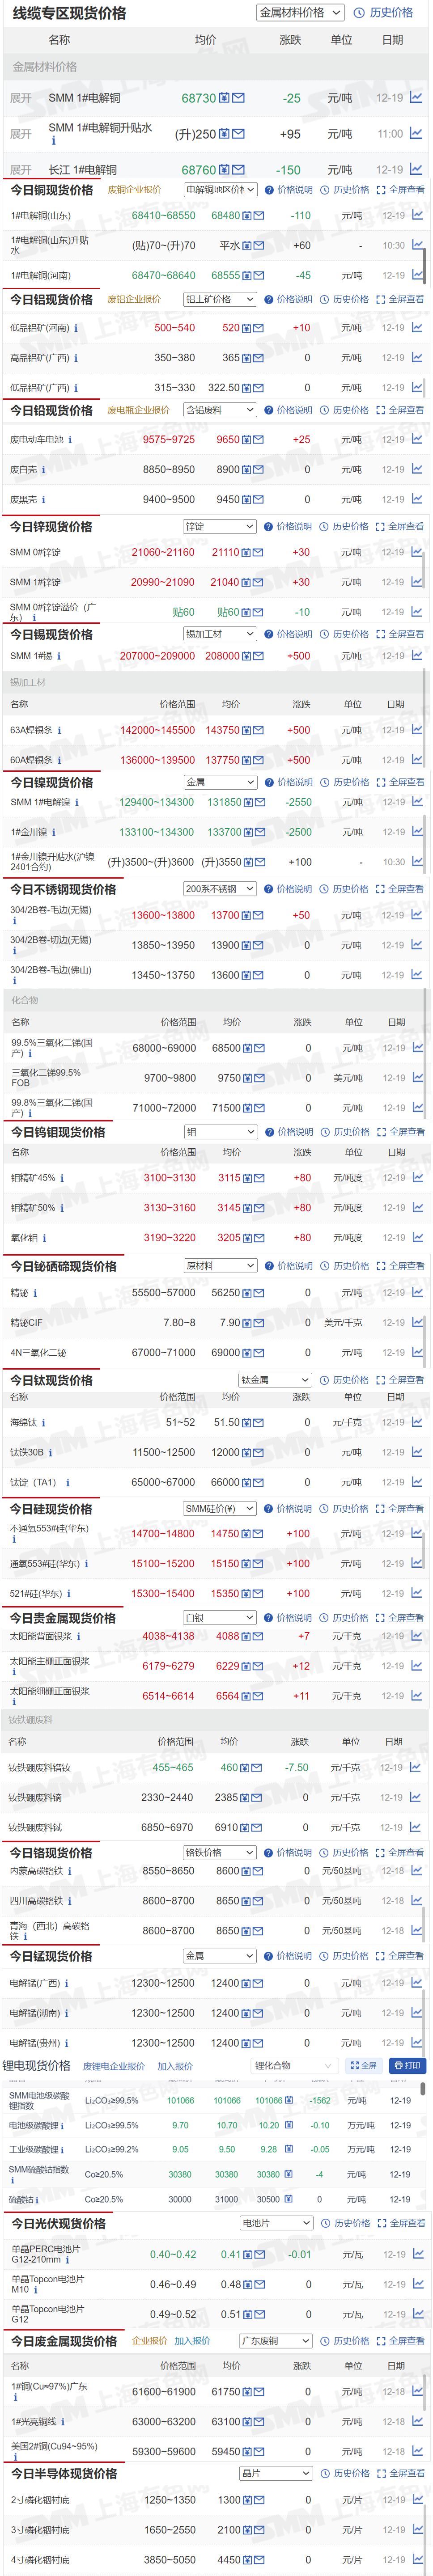This screenshot has height=2576, width=433.
Task: Click info icon next to 废电动车电池
Action: click(x=70, y=439)
